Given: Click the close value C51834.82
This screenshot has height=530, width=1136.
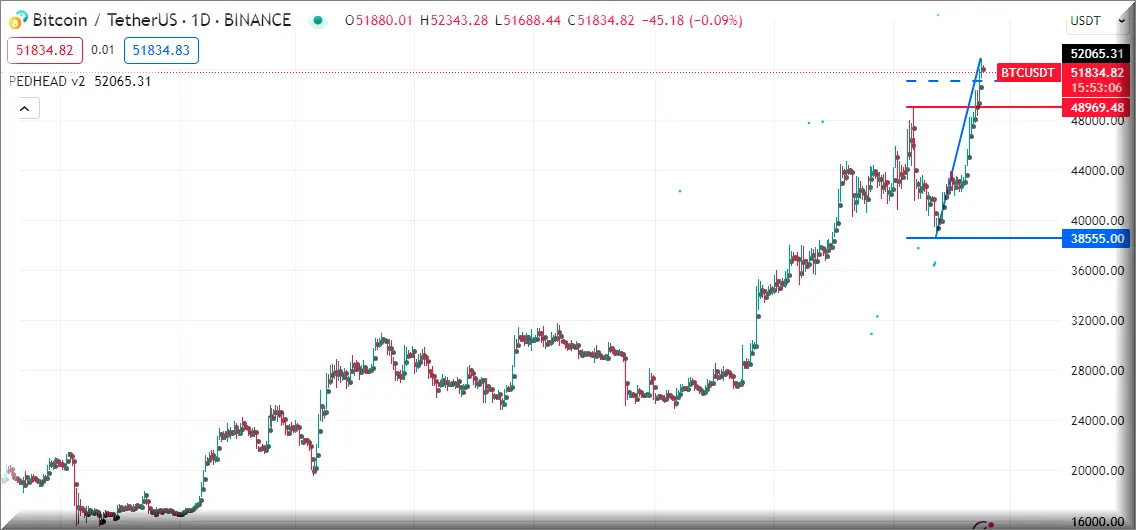Looking at the screenshot, I should click(x=600, y=21).
